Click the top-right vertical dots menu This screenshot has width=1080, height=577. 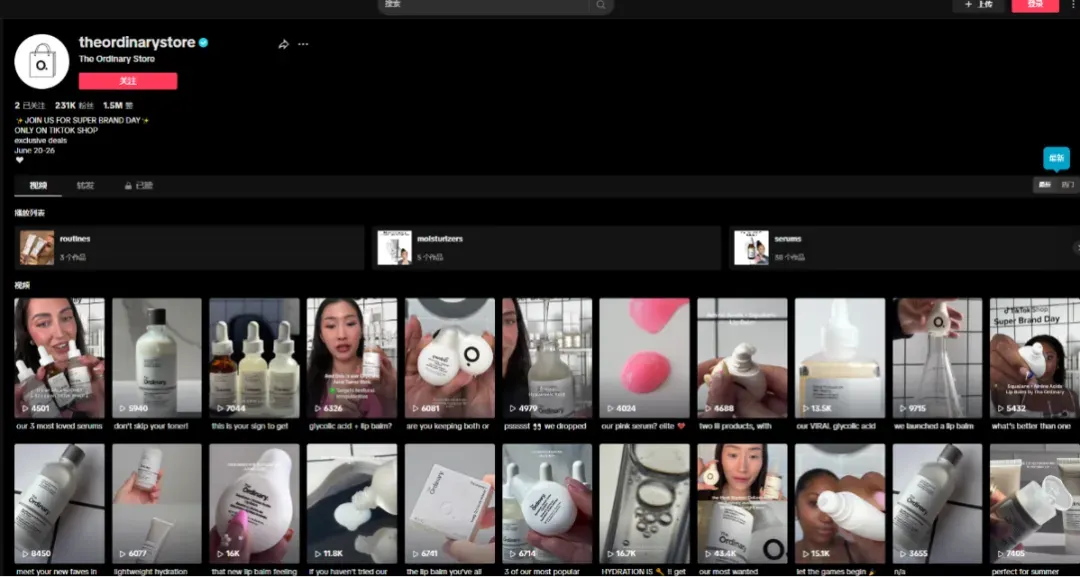(1073, 4)
